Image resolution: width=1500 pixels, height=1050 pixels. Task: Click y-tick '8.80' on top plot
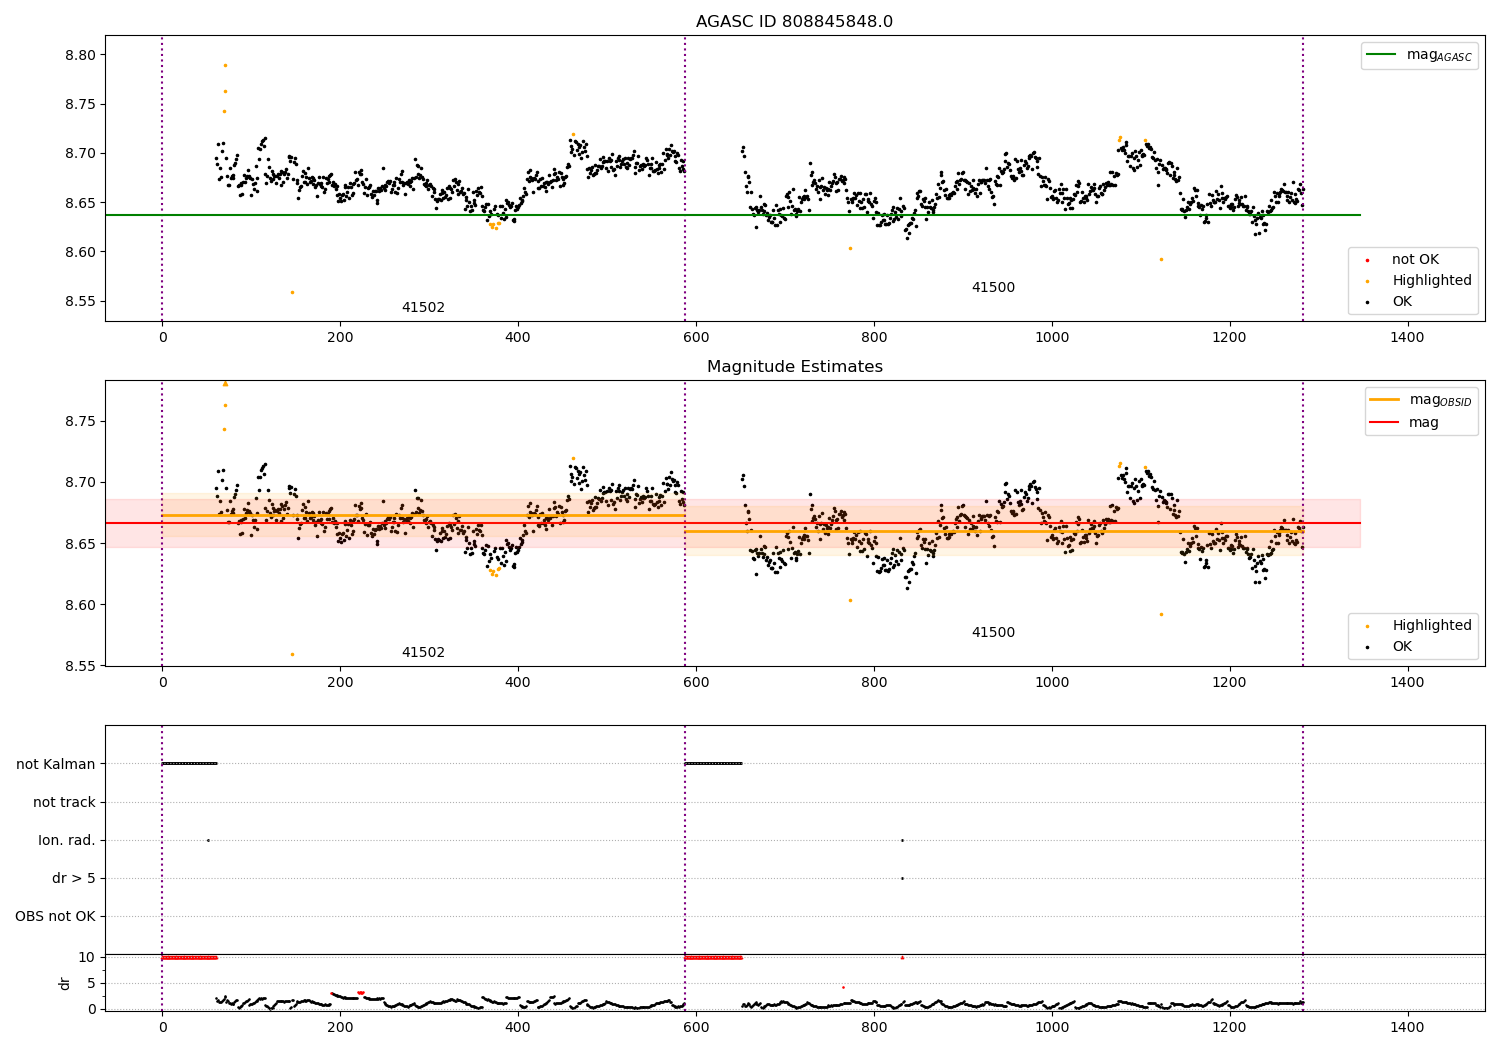click(80, 55)
